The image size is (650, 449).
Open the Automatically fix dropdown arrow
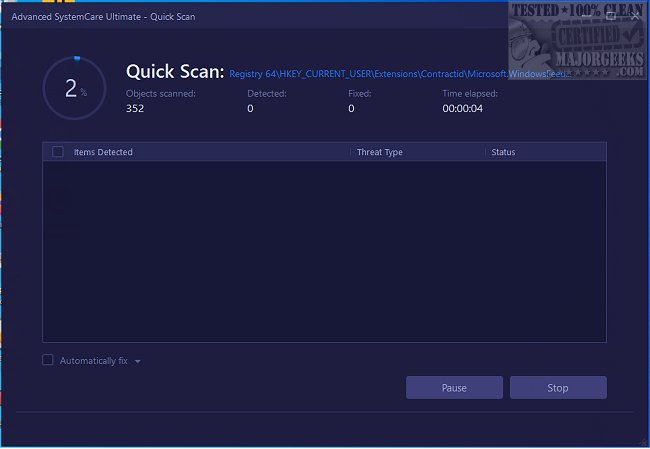[x=138, y=362]
